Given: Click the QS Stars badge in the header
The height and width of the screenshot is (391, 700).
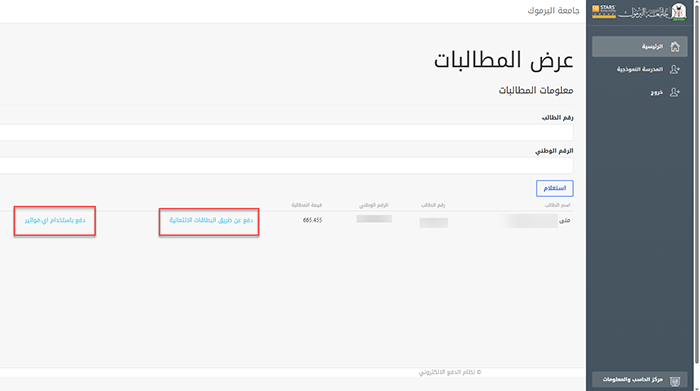Looking at the screenshot, I should (x=604, y=12).
